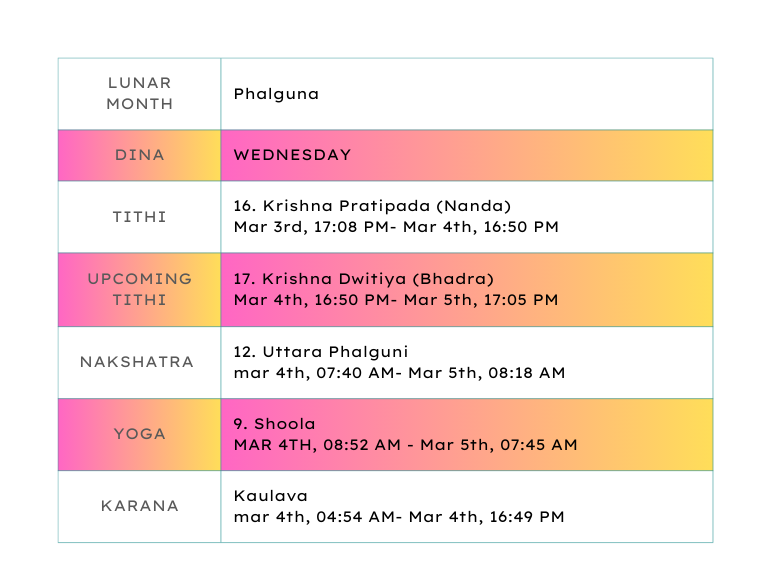Click the nakshatra start time 07:40 AM
The height and width of the screenshot is (576, 768).
pos(338,373)
